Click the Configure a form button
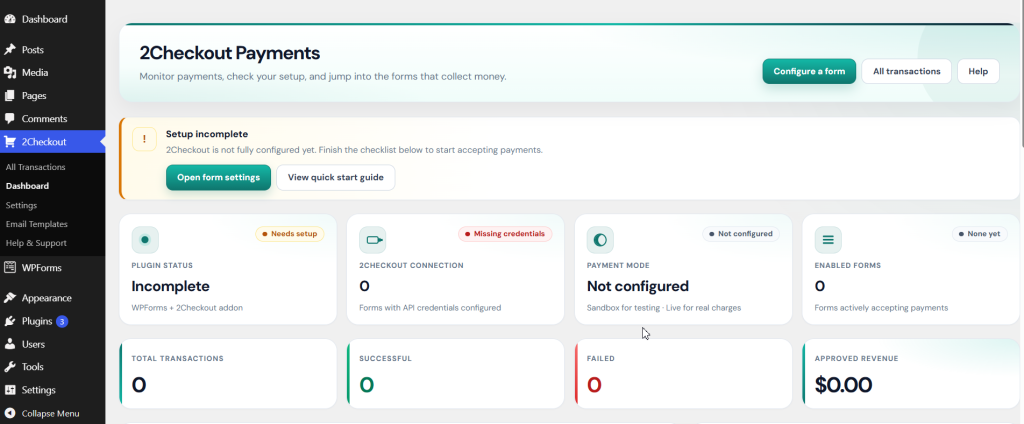 809,71
